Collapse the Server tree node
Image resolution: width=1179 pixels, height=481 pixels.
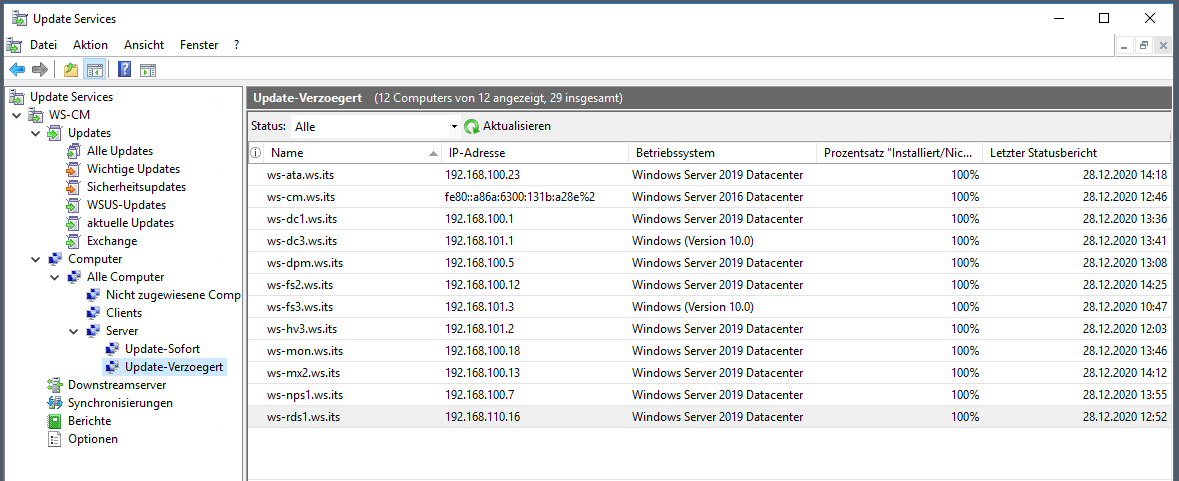(x=74, y=331)
